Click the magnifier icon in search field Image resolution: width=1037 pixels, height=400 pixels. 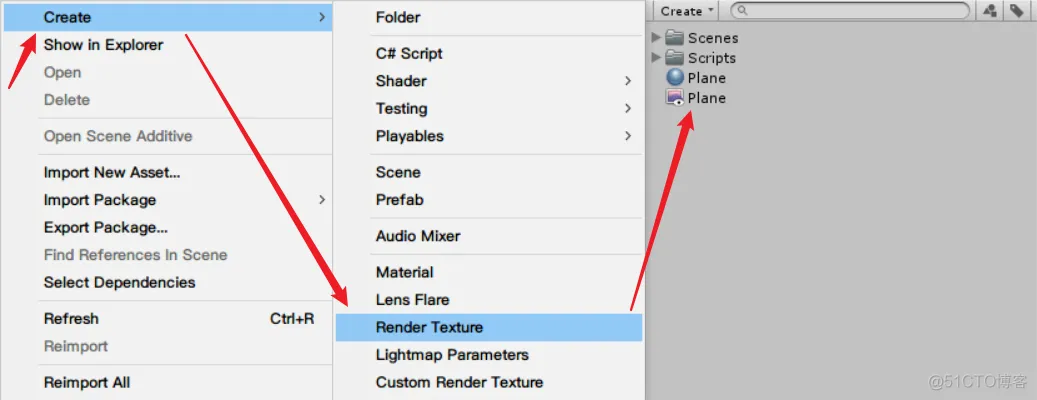(743, 11)
